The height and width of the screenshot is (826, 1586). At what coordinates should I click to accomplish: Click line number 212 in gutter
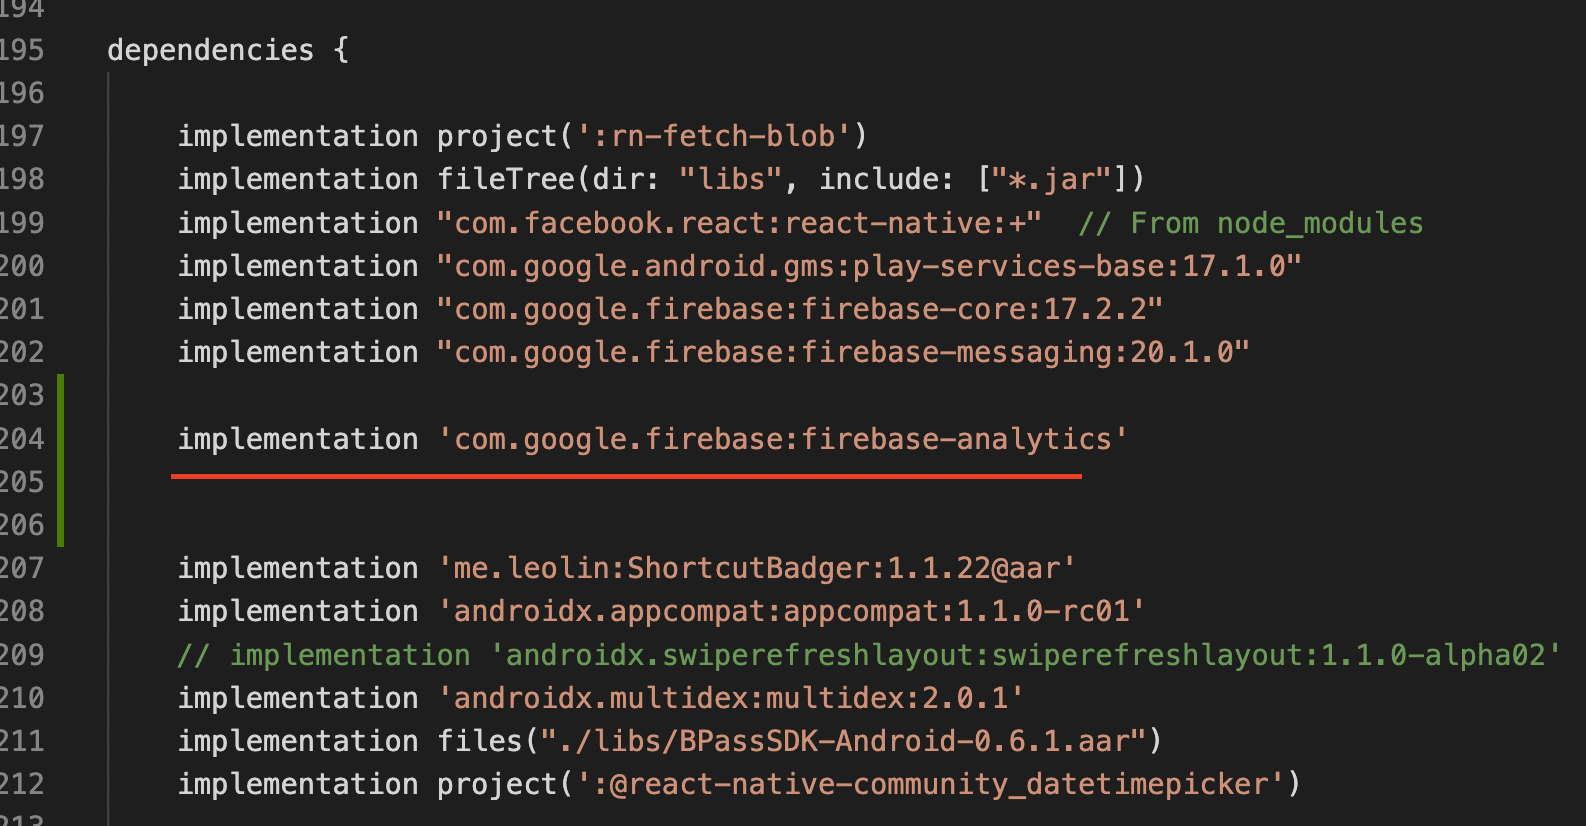(x=22, y=784)
